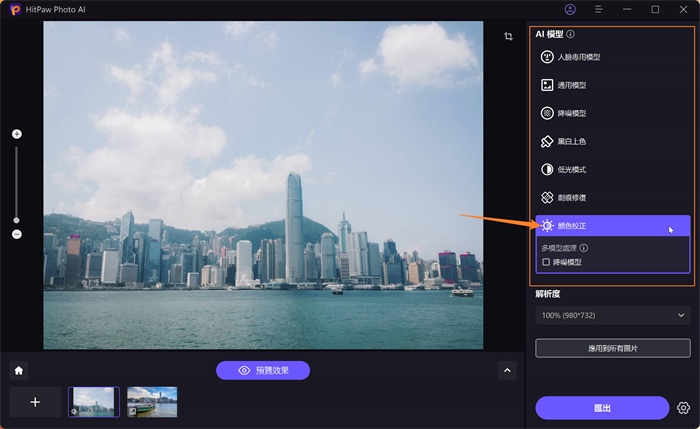Show info next to AI 模型 heading
This screenshot has width=700, height=429.
click(571, 34)
